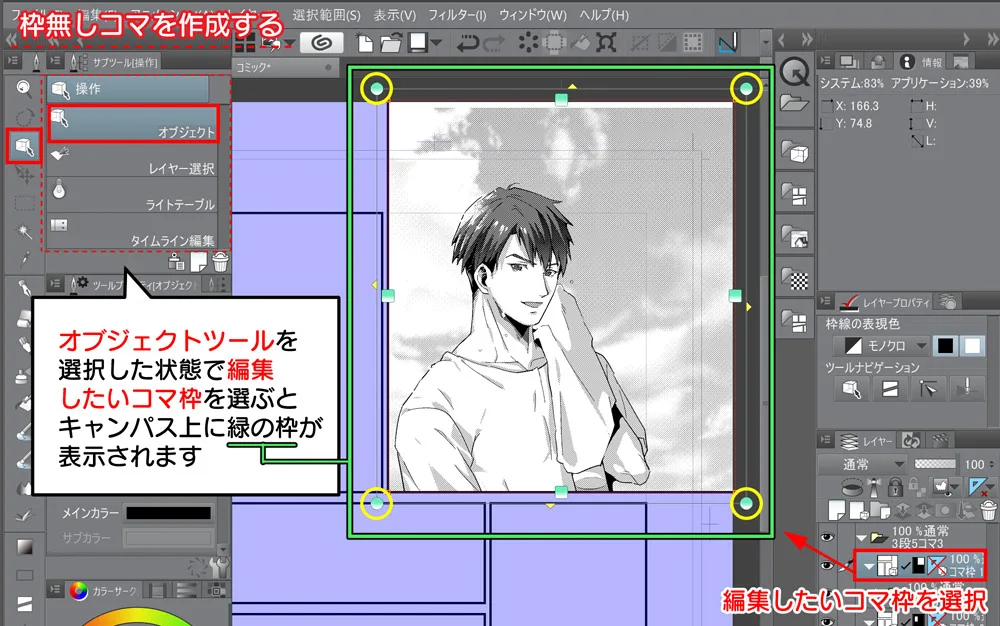
Task: Select the gradient tool in the toolbox
Action: point(24,548)
